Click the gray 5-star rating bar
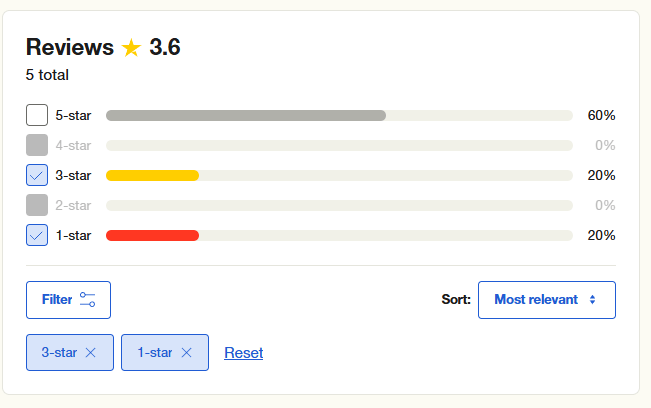651x408 pixels. 246,115
